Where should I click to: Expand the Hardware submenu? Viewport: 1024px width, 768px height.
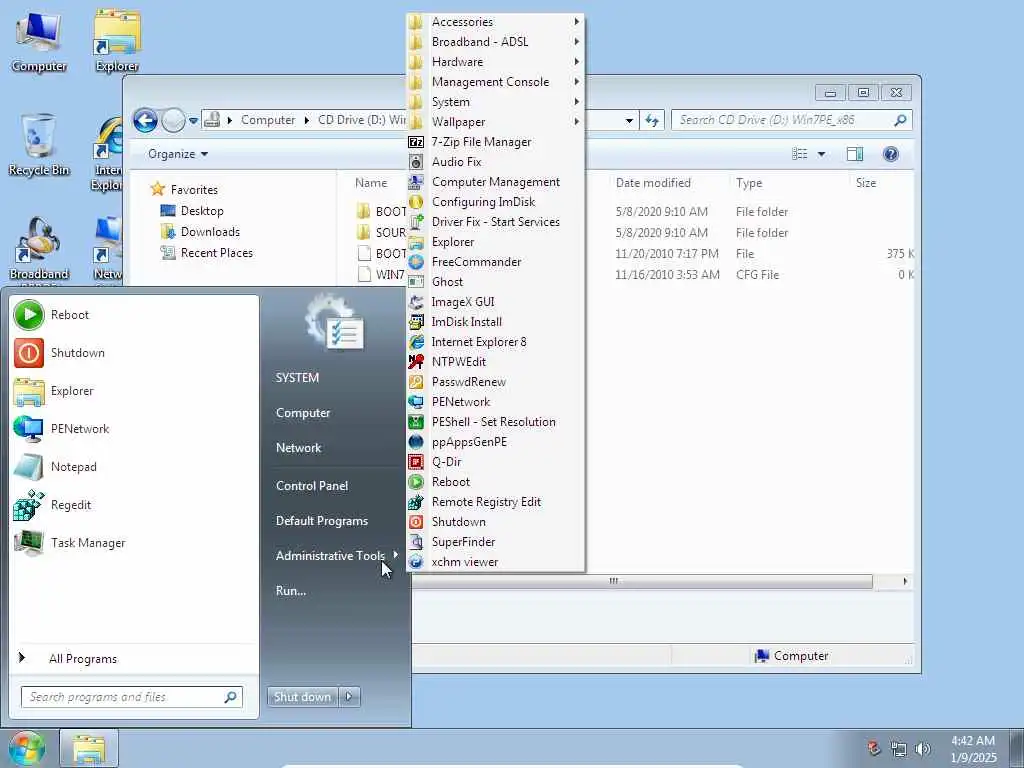coord(495,62)
